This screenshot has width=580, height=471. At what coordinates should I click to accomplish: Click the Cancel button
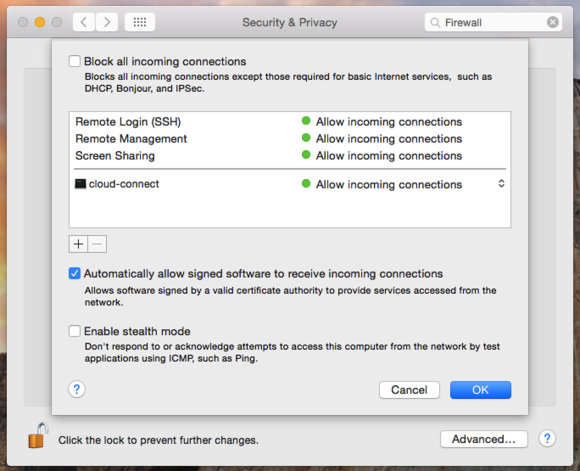point(409,390)
